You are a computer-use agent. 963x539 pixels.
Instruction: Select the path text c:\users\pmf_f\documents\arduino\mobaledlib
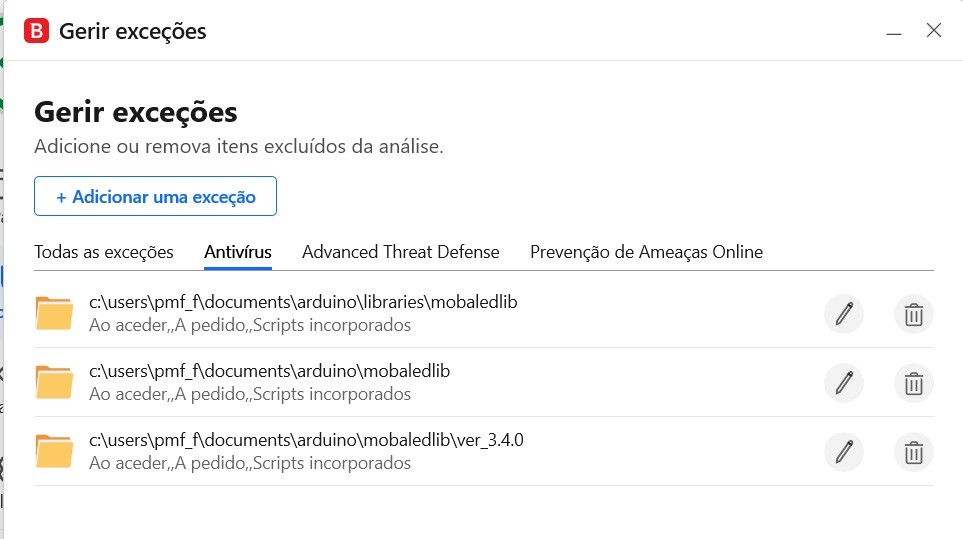[270, 371]
